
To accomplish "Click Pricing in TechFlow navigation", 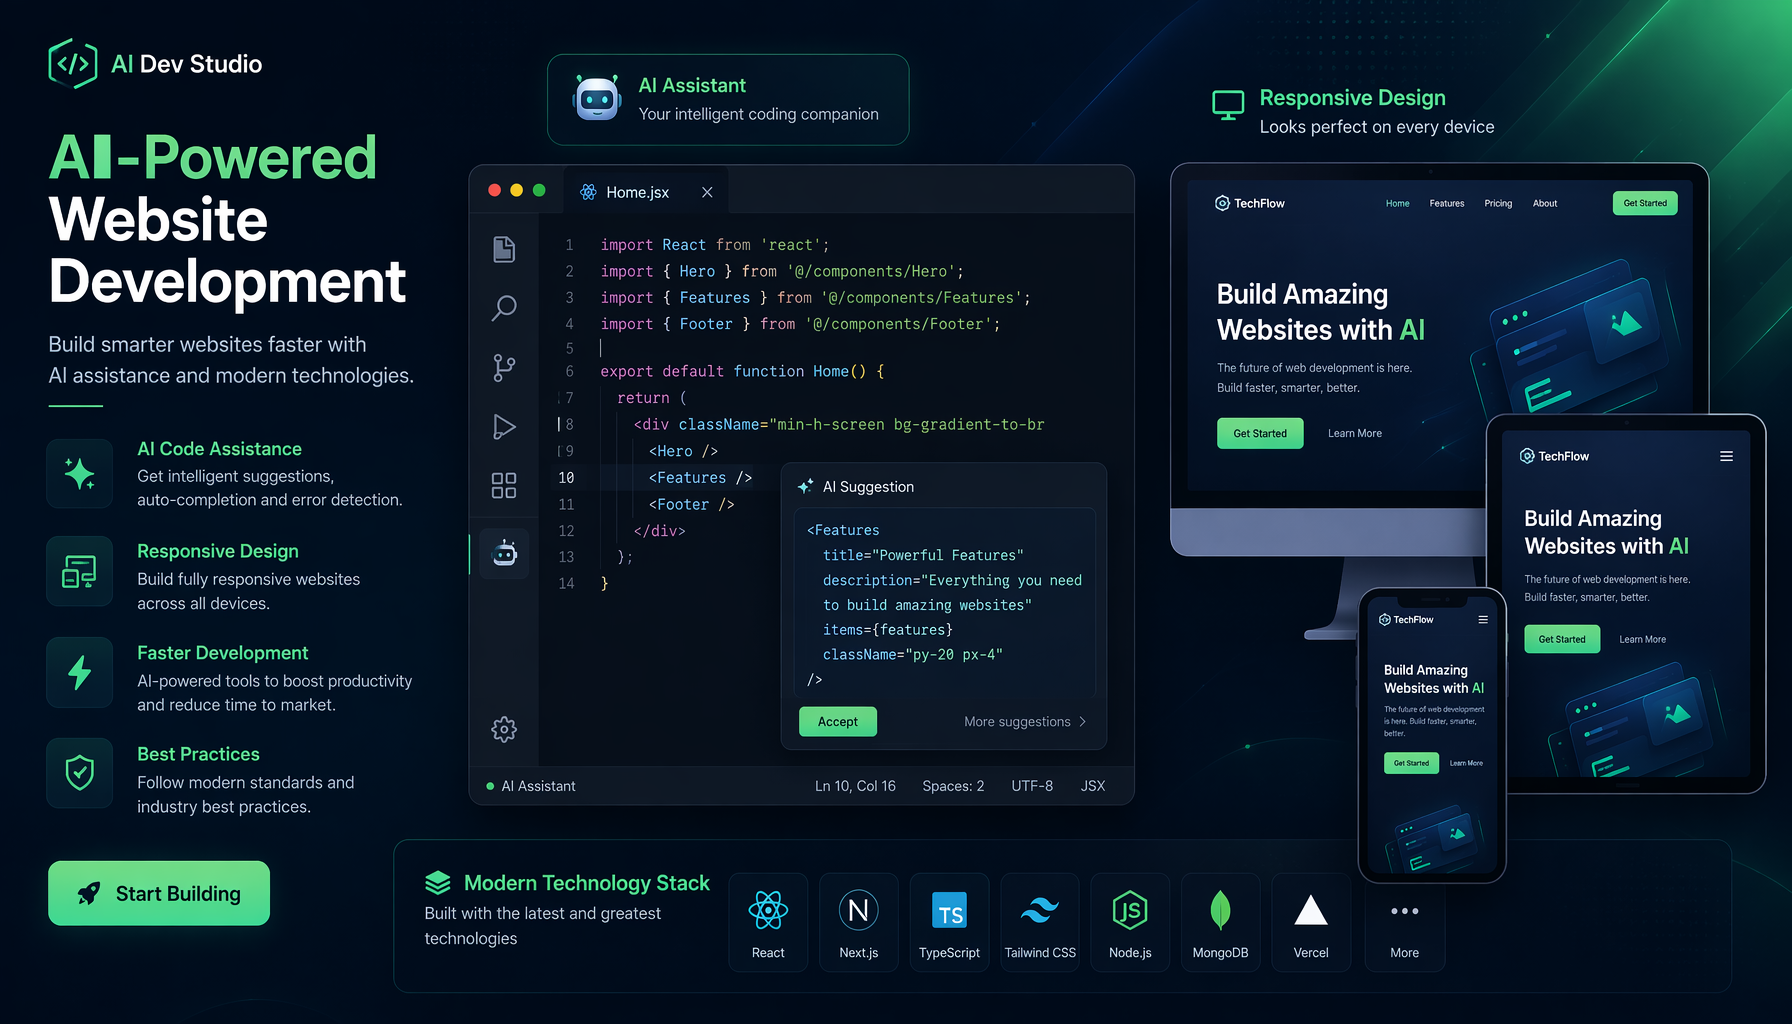I will [x=1498, y=203].
